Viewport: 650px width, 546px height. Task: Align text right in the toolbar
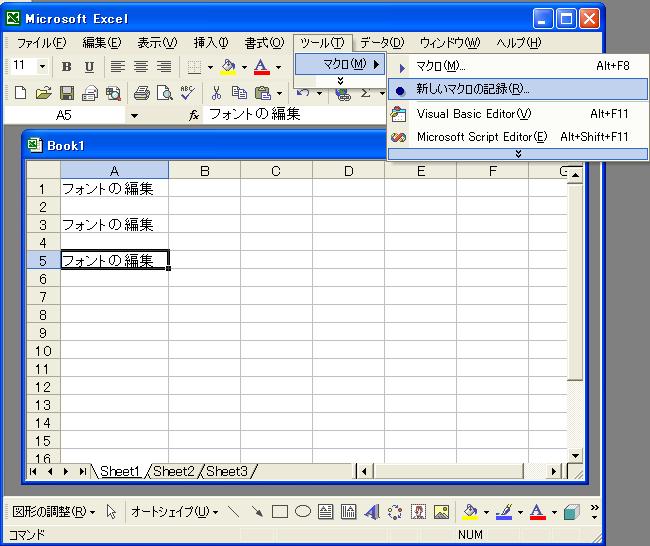click(164, 66)
